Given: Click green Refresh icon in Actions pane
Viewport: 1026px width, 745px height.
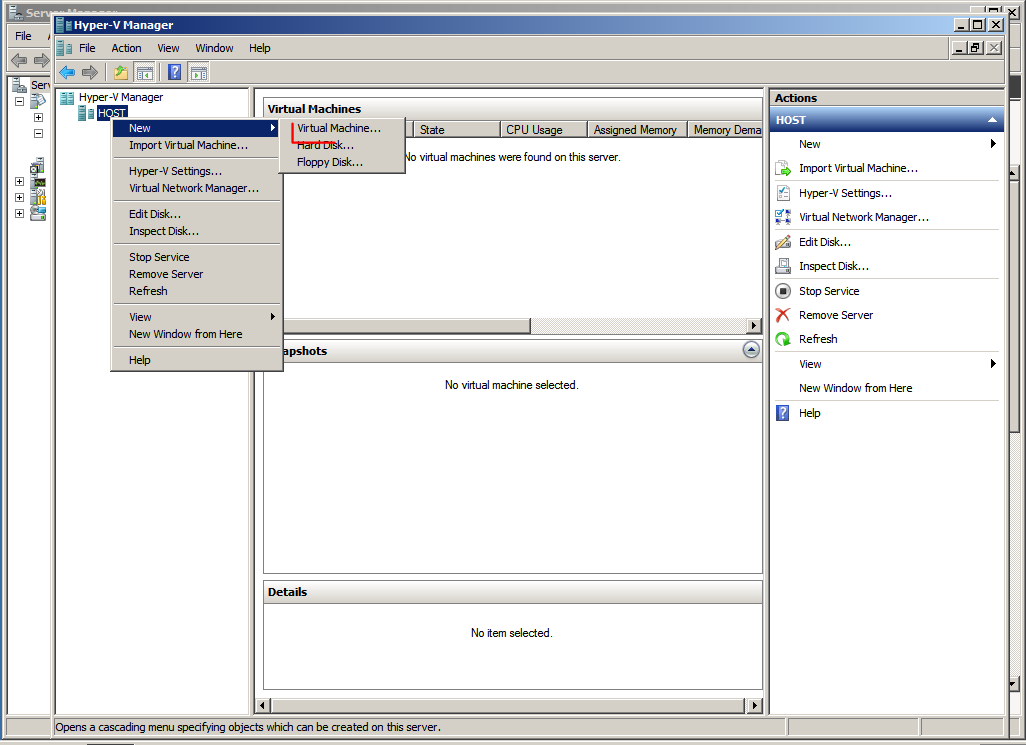Looking at the screenshot, I should click(x=783, y=339).
